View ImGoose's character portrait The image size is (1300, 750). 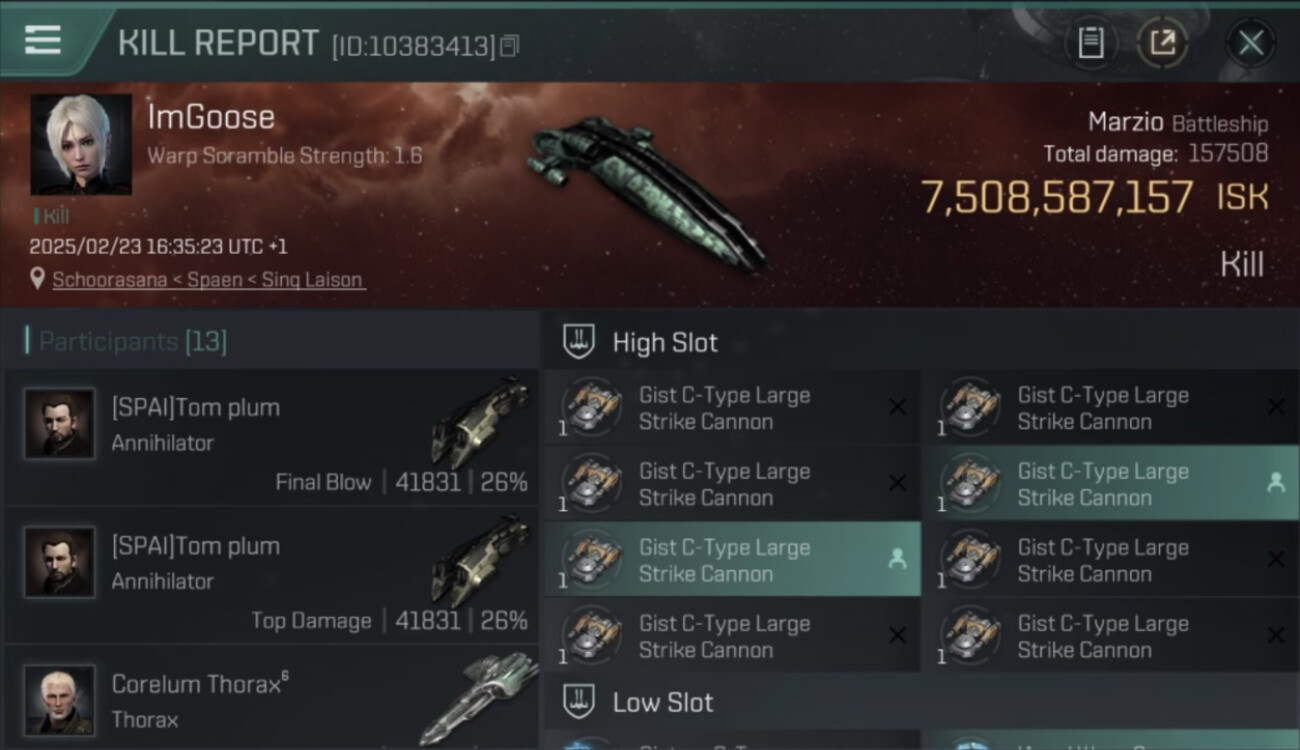pyautogui.click(x=81, y=145)
